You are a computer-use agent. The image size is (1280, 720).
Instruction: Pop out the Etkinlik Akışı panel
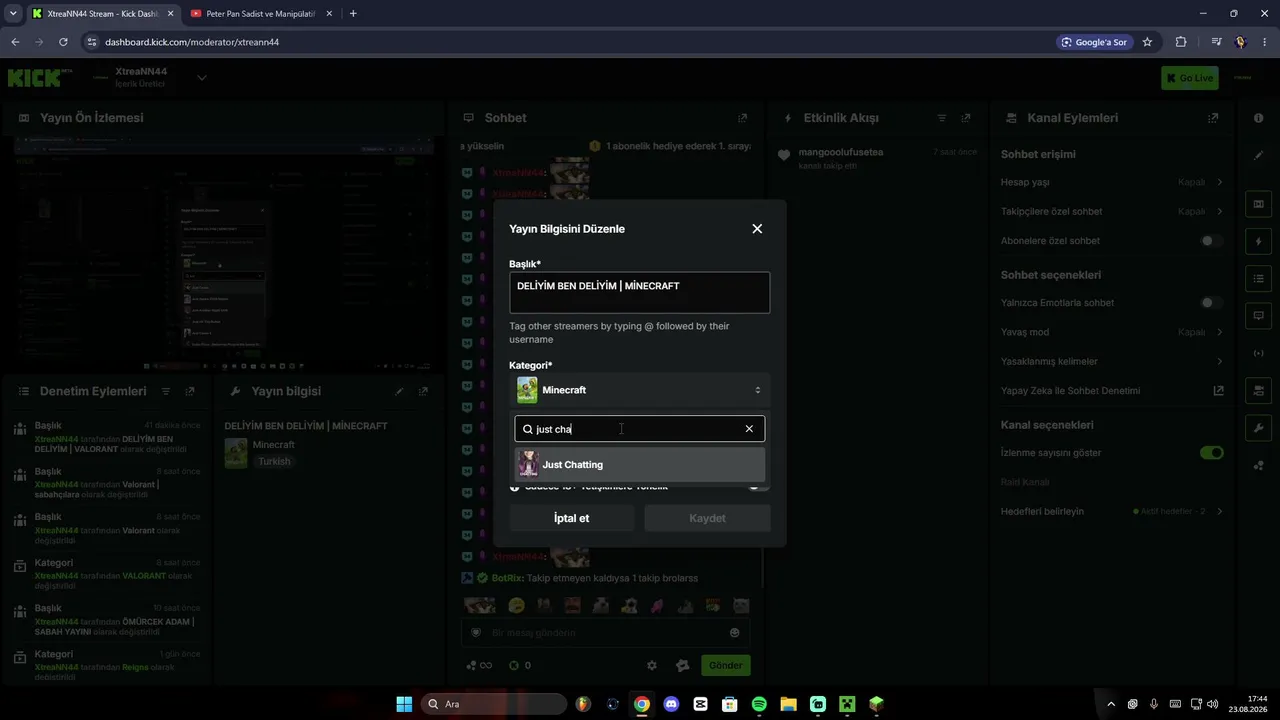(966, 118)
